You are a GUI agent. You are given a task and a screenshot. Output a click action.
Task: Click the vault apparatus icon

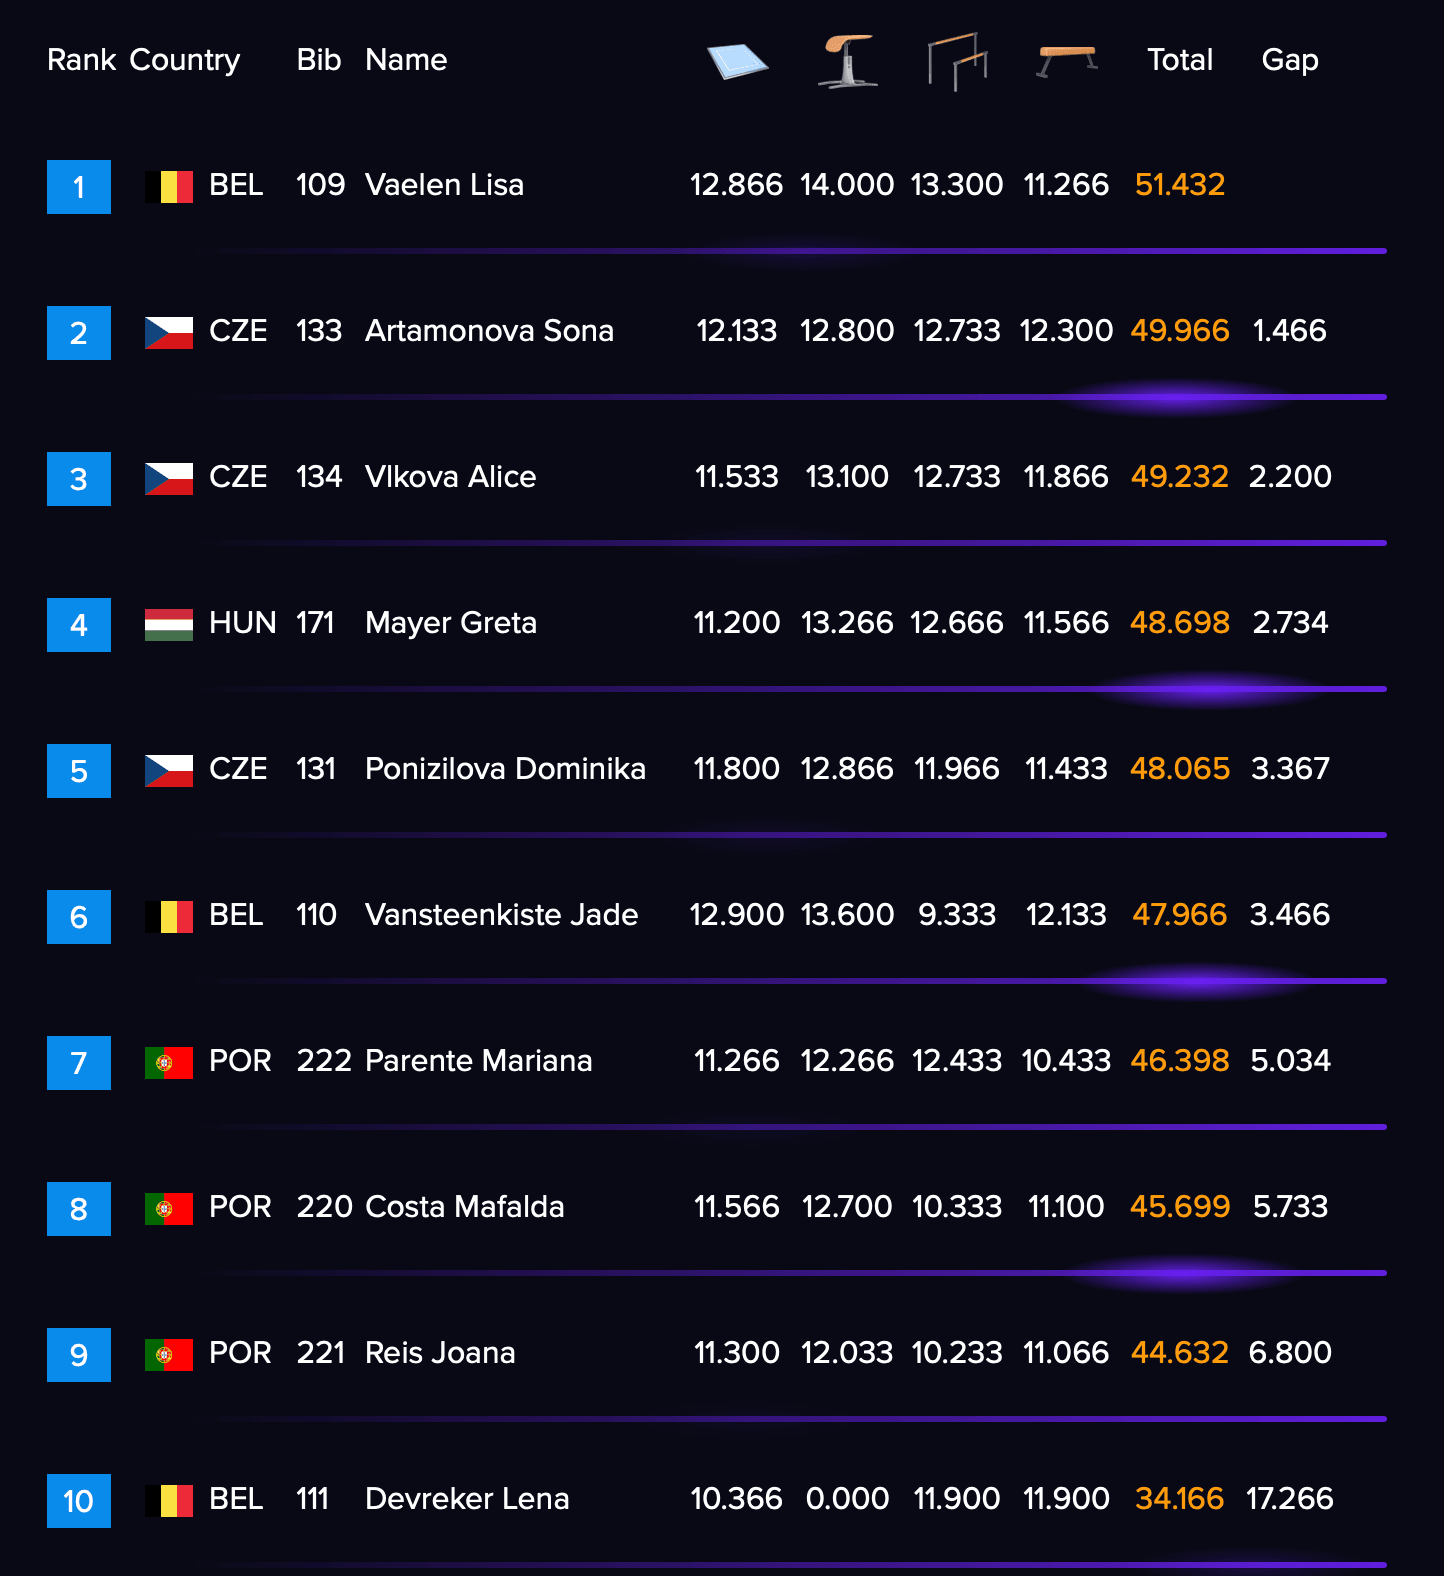tap(848, 62)
